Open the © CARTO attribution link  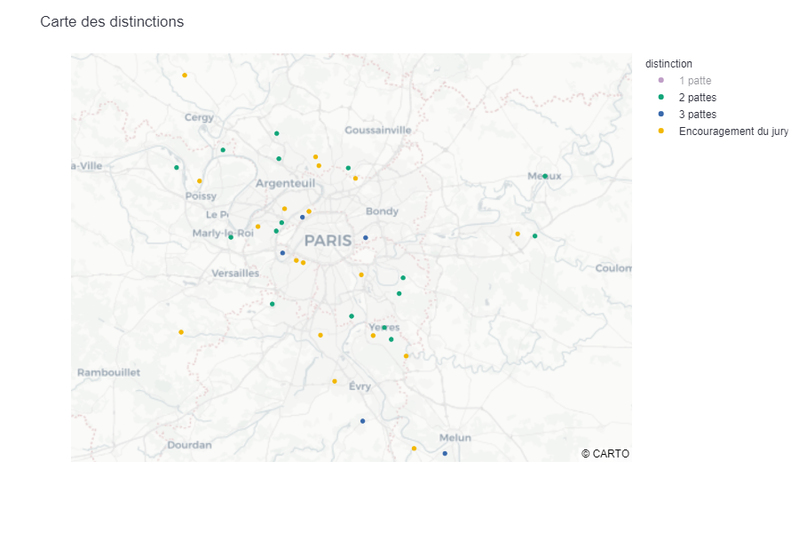tap(605, 454)
